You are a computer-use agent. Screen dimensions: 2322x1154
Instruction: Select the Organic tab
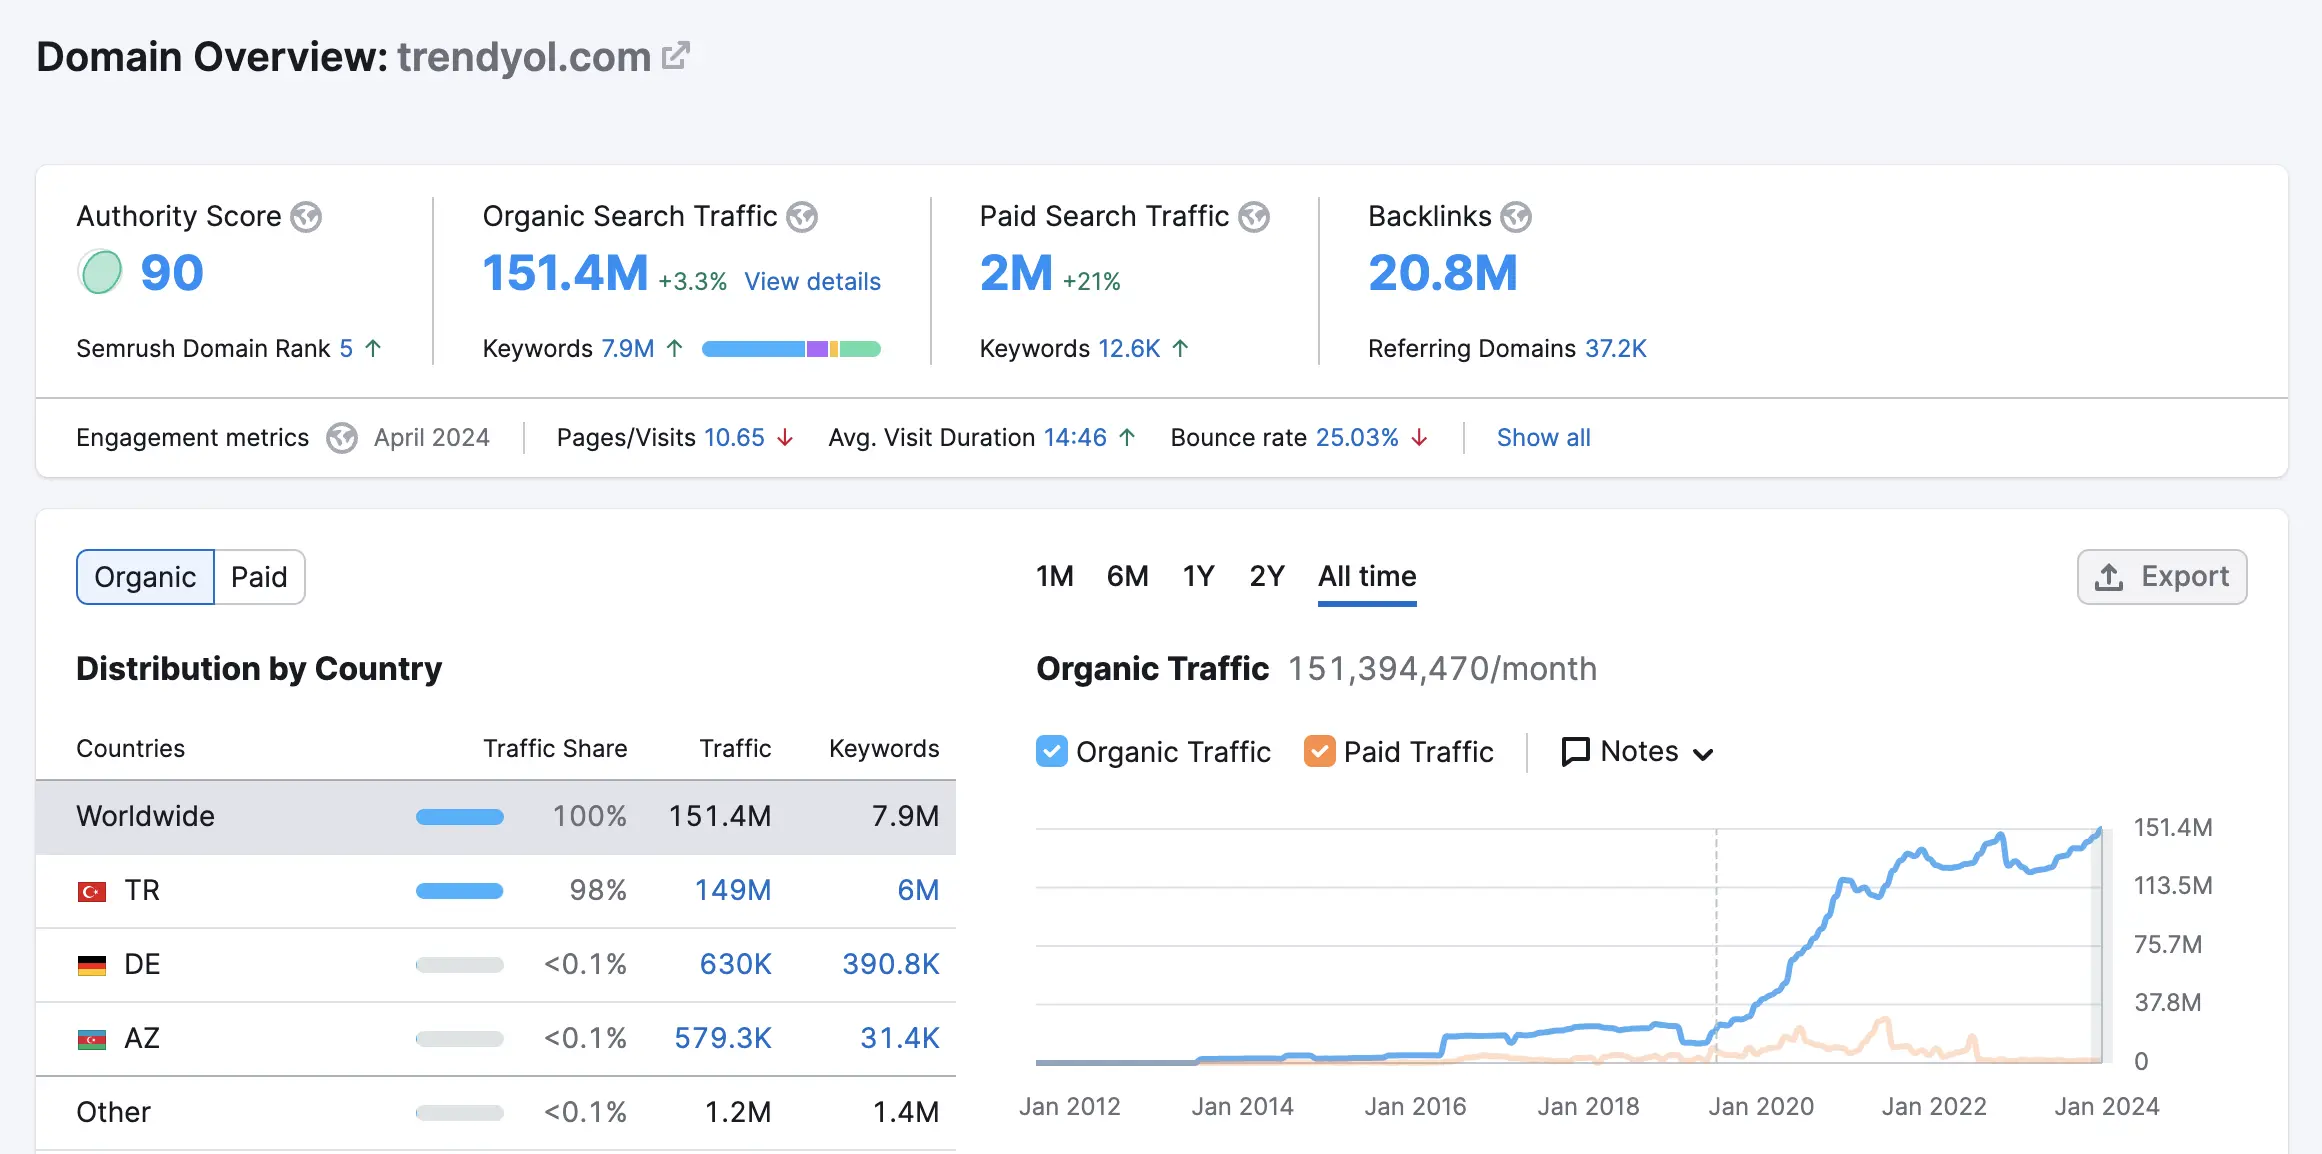coord(144,576)
